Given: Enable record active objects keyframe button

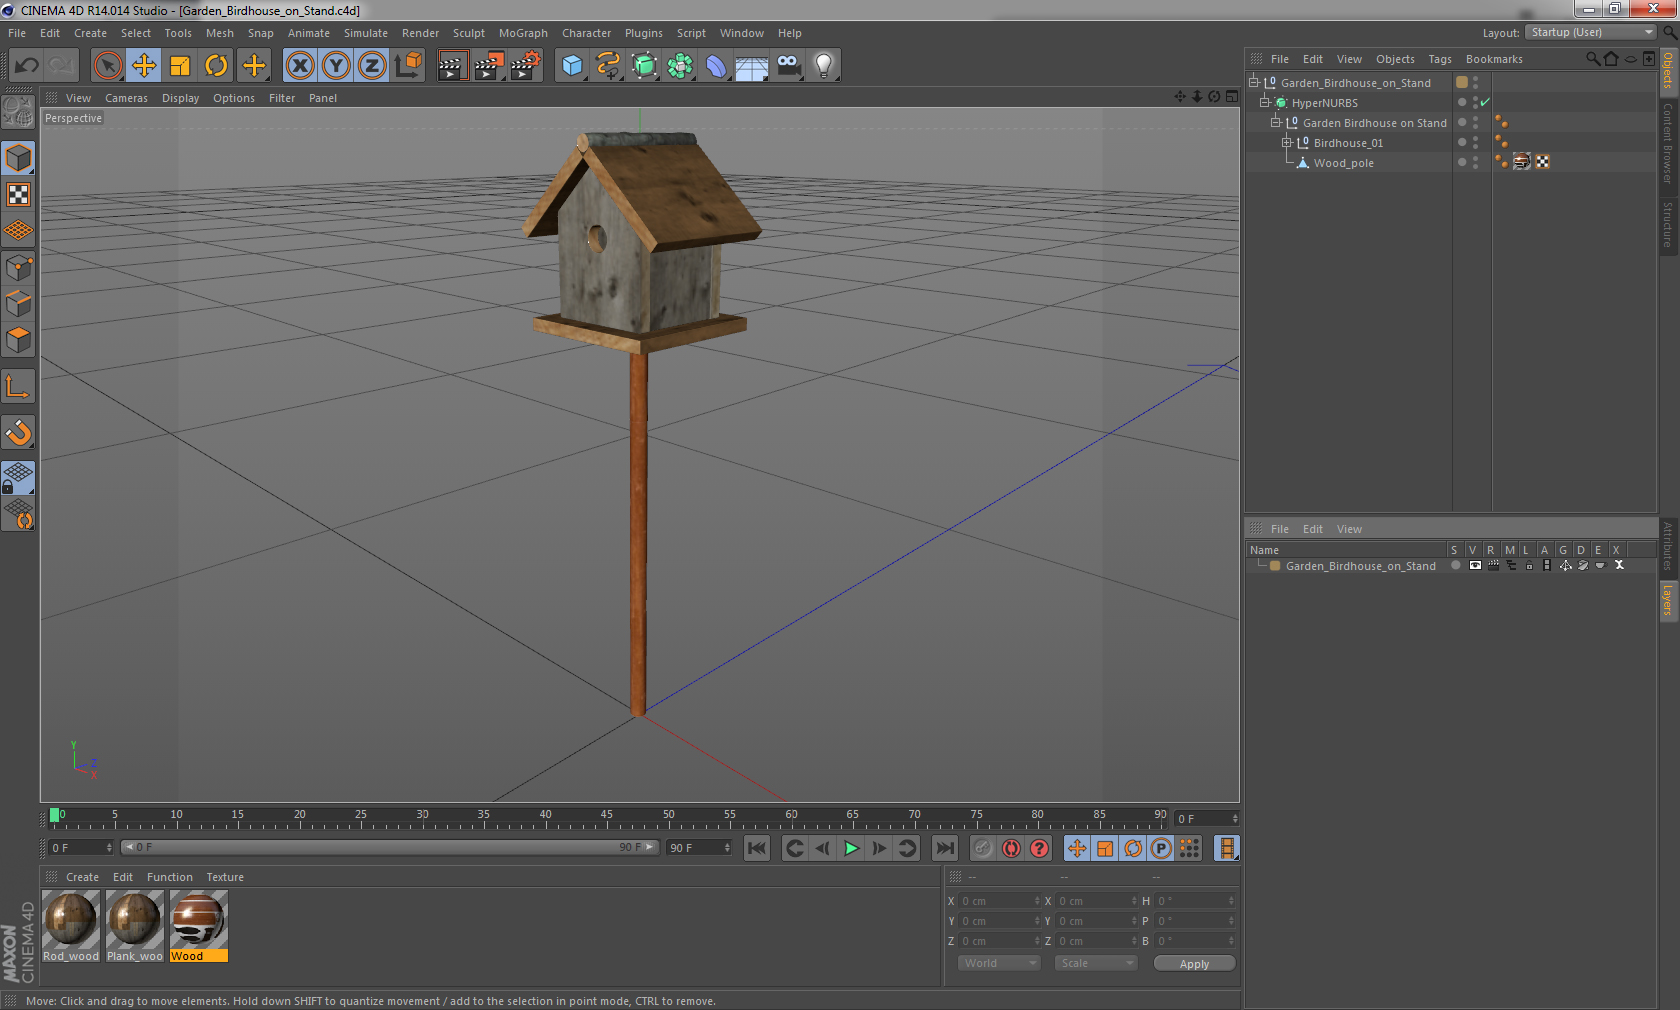Looking at the screenshot, I should [x=983, y=848].
